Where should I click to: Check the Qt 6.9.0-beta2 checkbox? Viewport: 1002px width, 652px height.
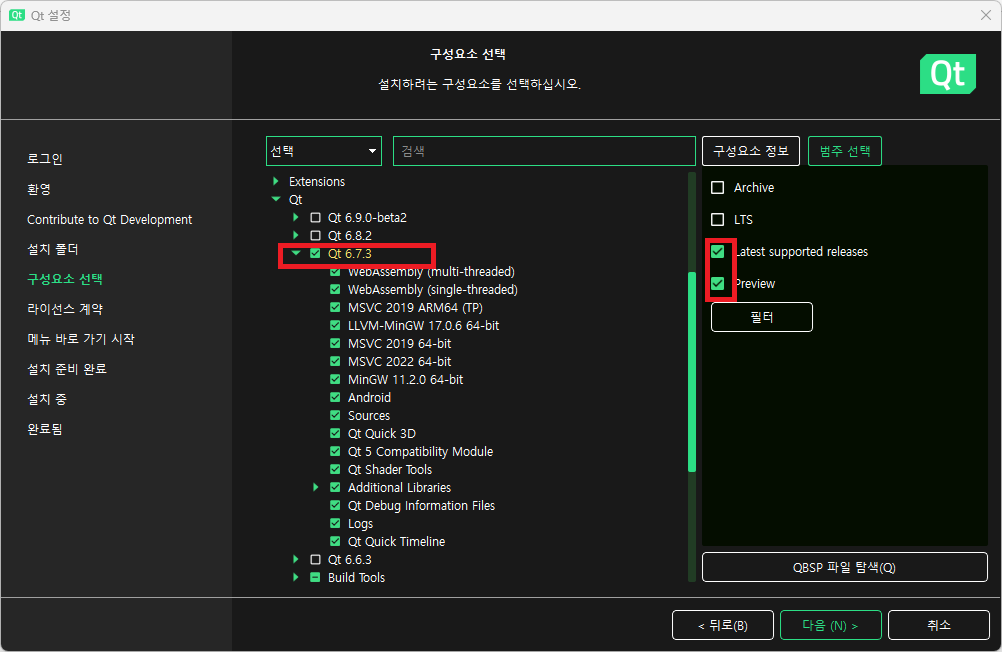pyautogui.click(x=315, y=217)
